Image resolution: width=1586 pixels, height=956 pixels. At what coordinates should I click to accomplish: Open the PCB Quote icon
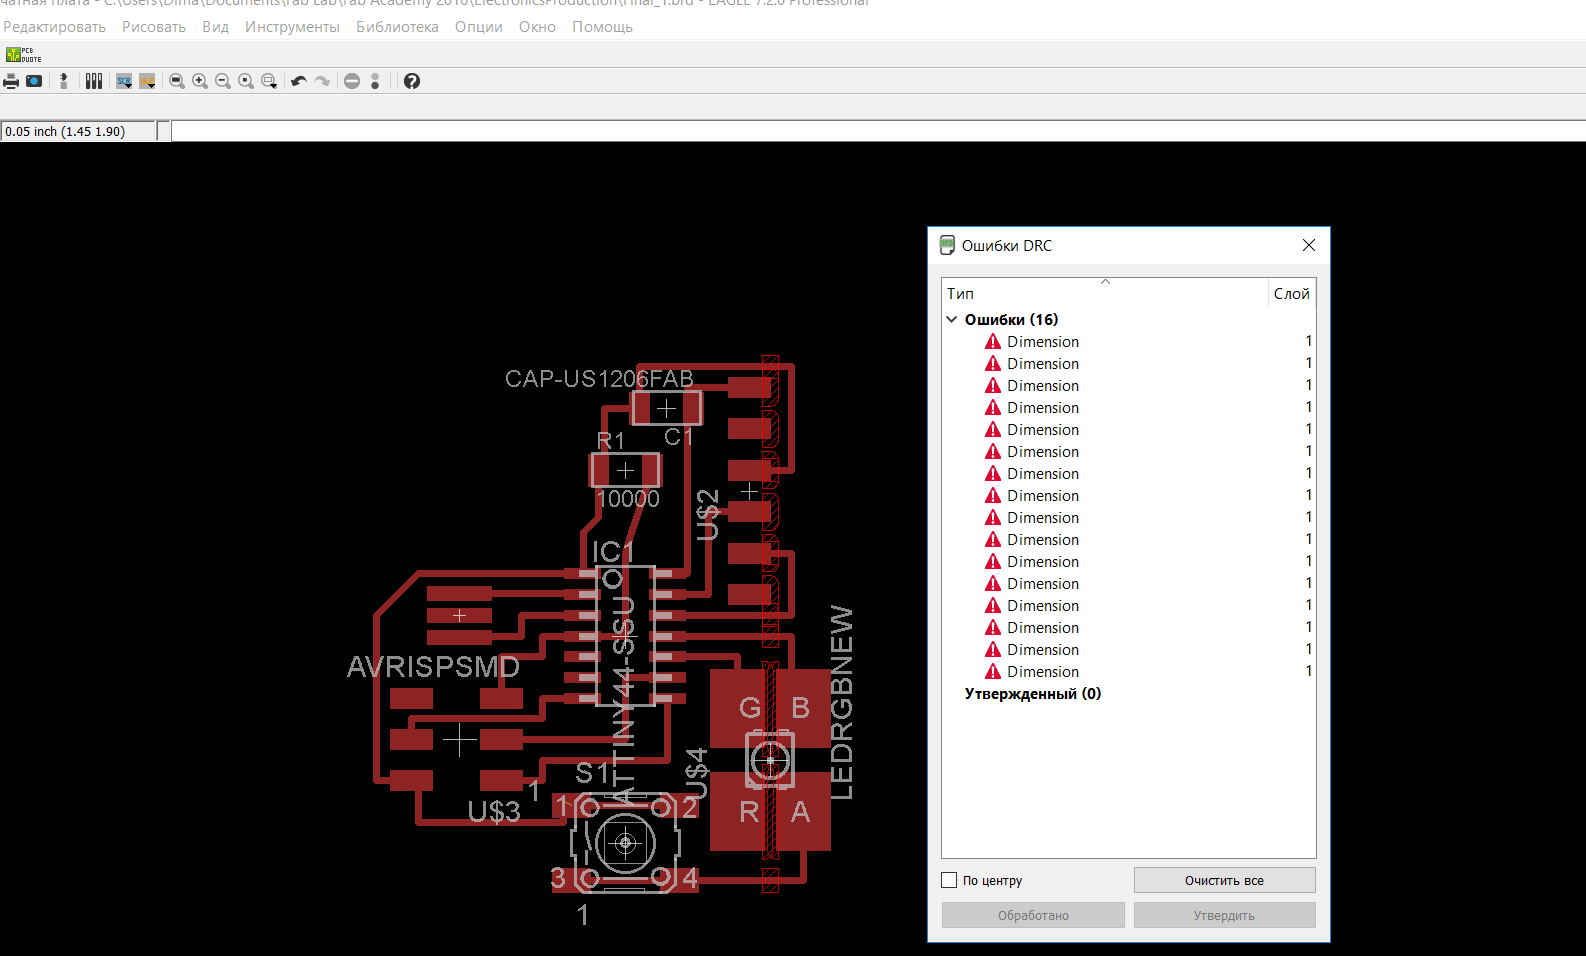point(23,54)
